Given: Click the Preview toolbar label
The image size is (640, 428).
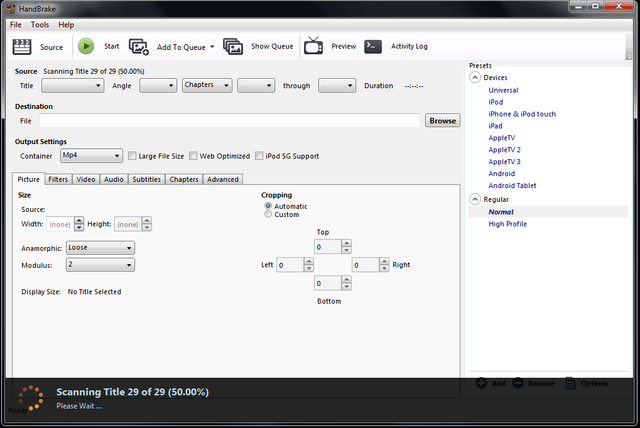Looking at the screenshot, I should pos(344,47).
